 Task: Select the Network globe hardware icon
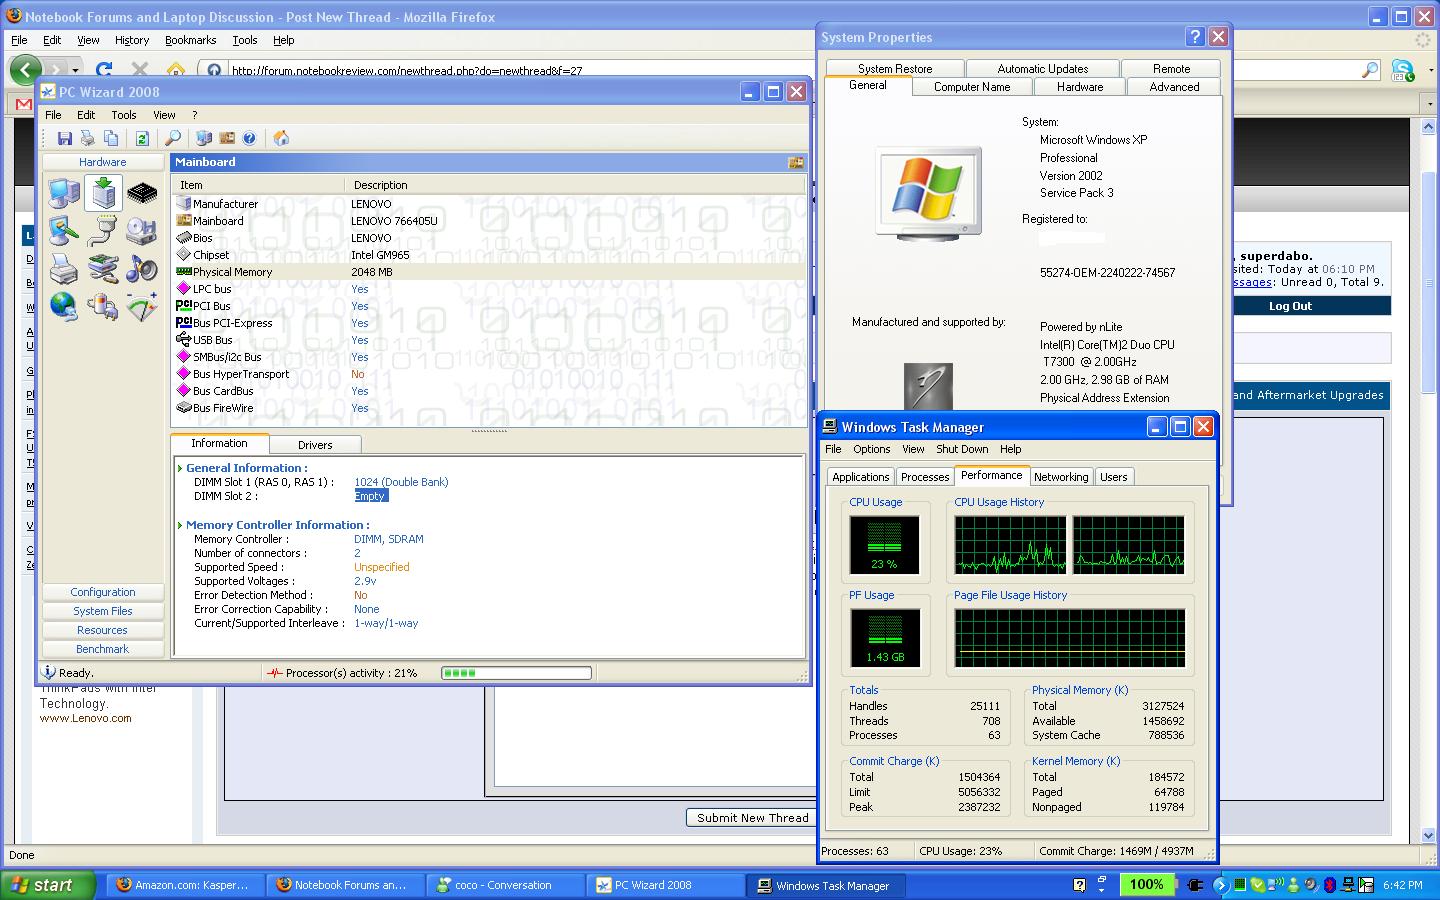(64, 307)
